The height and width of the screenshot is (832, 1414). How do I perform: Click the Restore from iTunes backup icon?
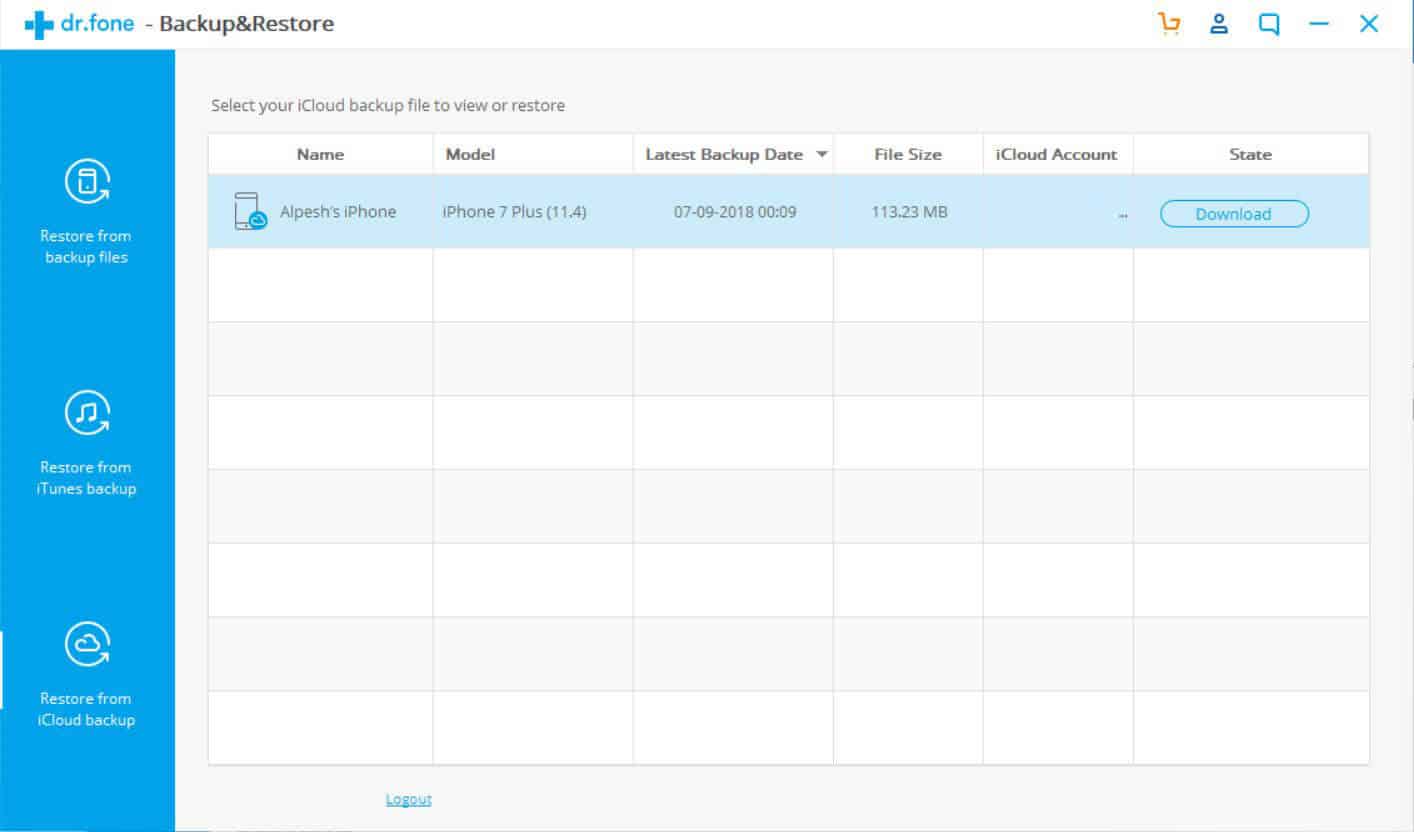pyautogui.click(x=87, y=413)
